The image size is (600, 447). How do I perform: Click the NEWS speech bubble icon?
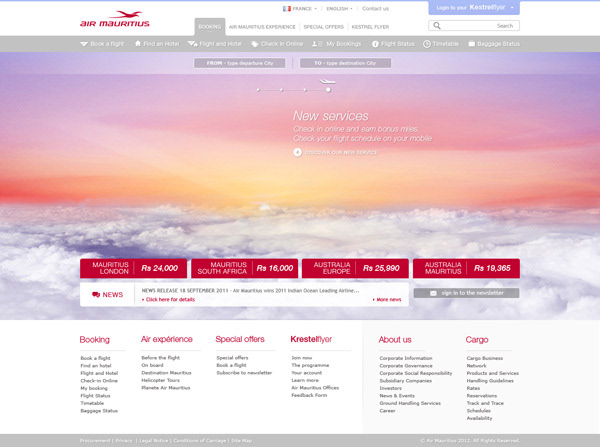pos(96,295)
